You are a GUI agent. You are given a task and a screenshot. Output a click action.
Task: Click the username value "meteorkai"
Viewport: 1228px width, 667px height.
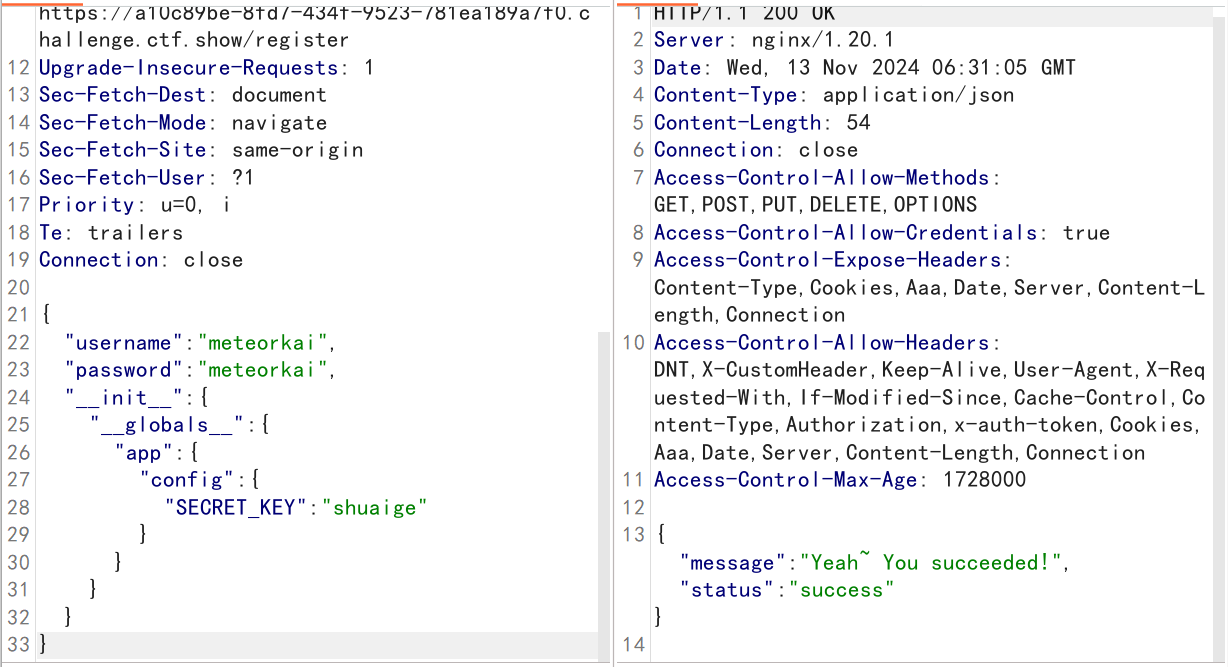263,343
